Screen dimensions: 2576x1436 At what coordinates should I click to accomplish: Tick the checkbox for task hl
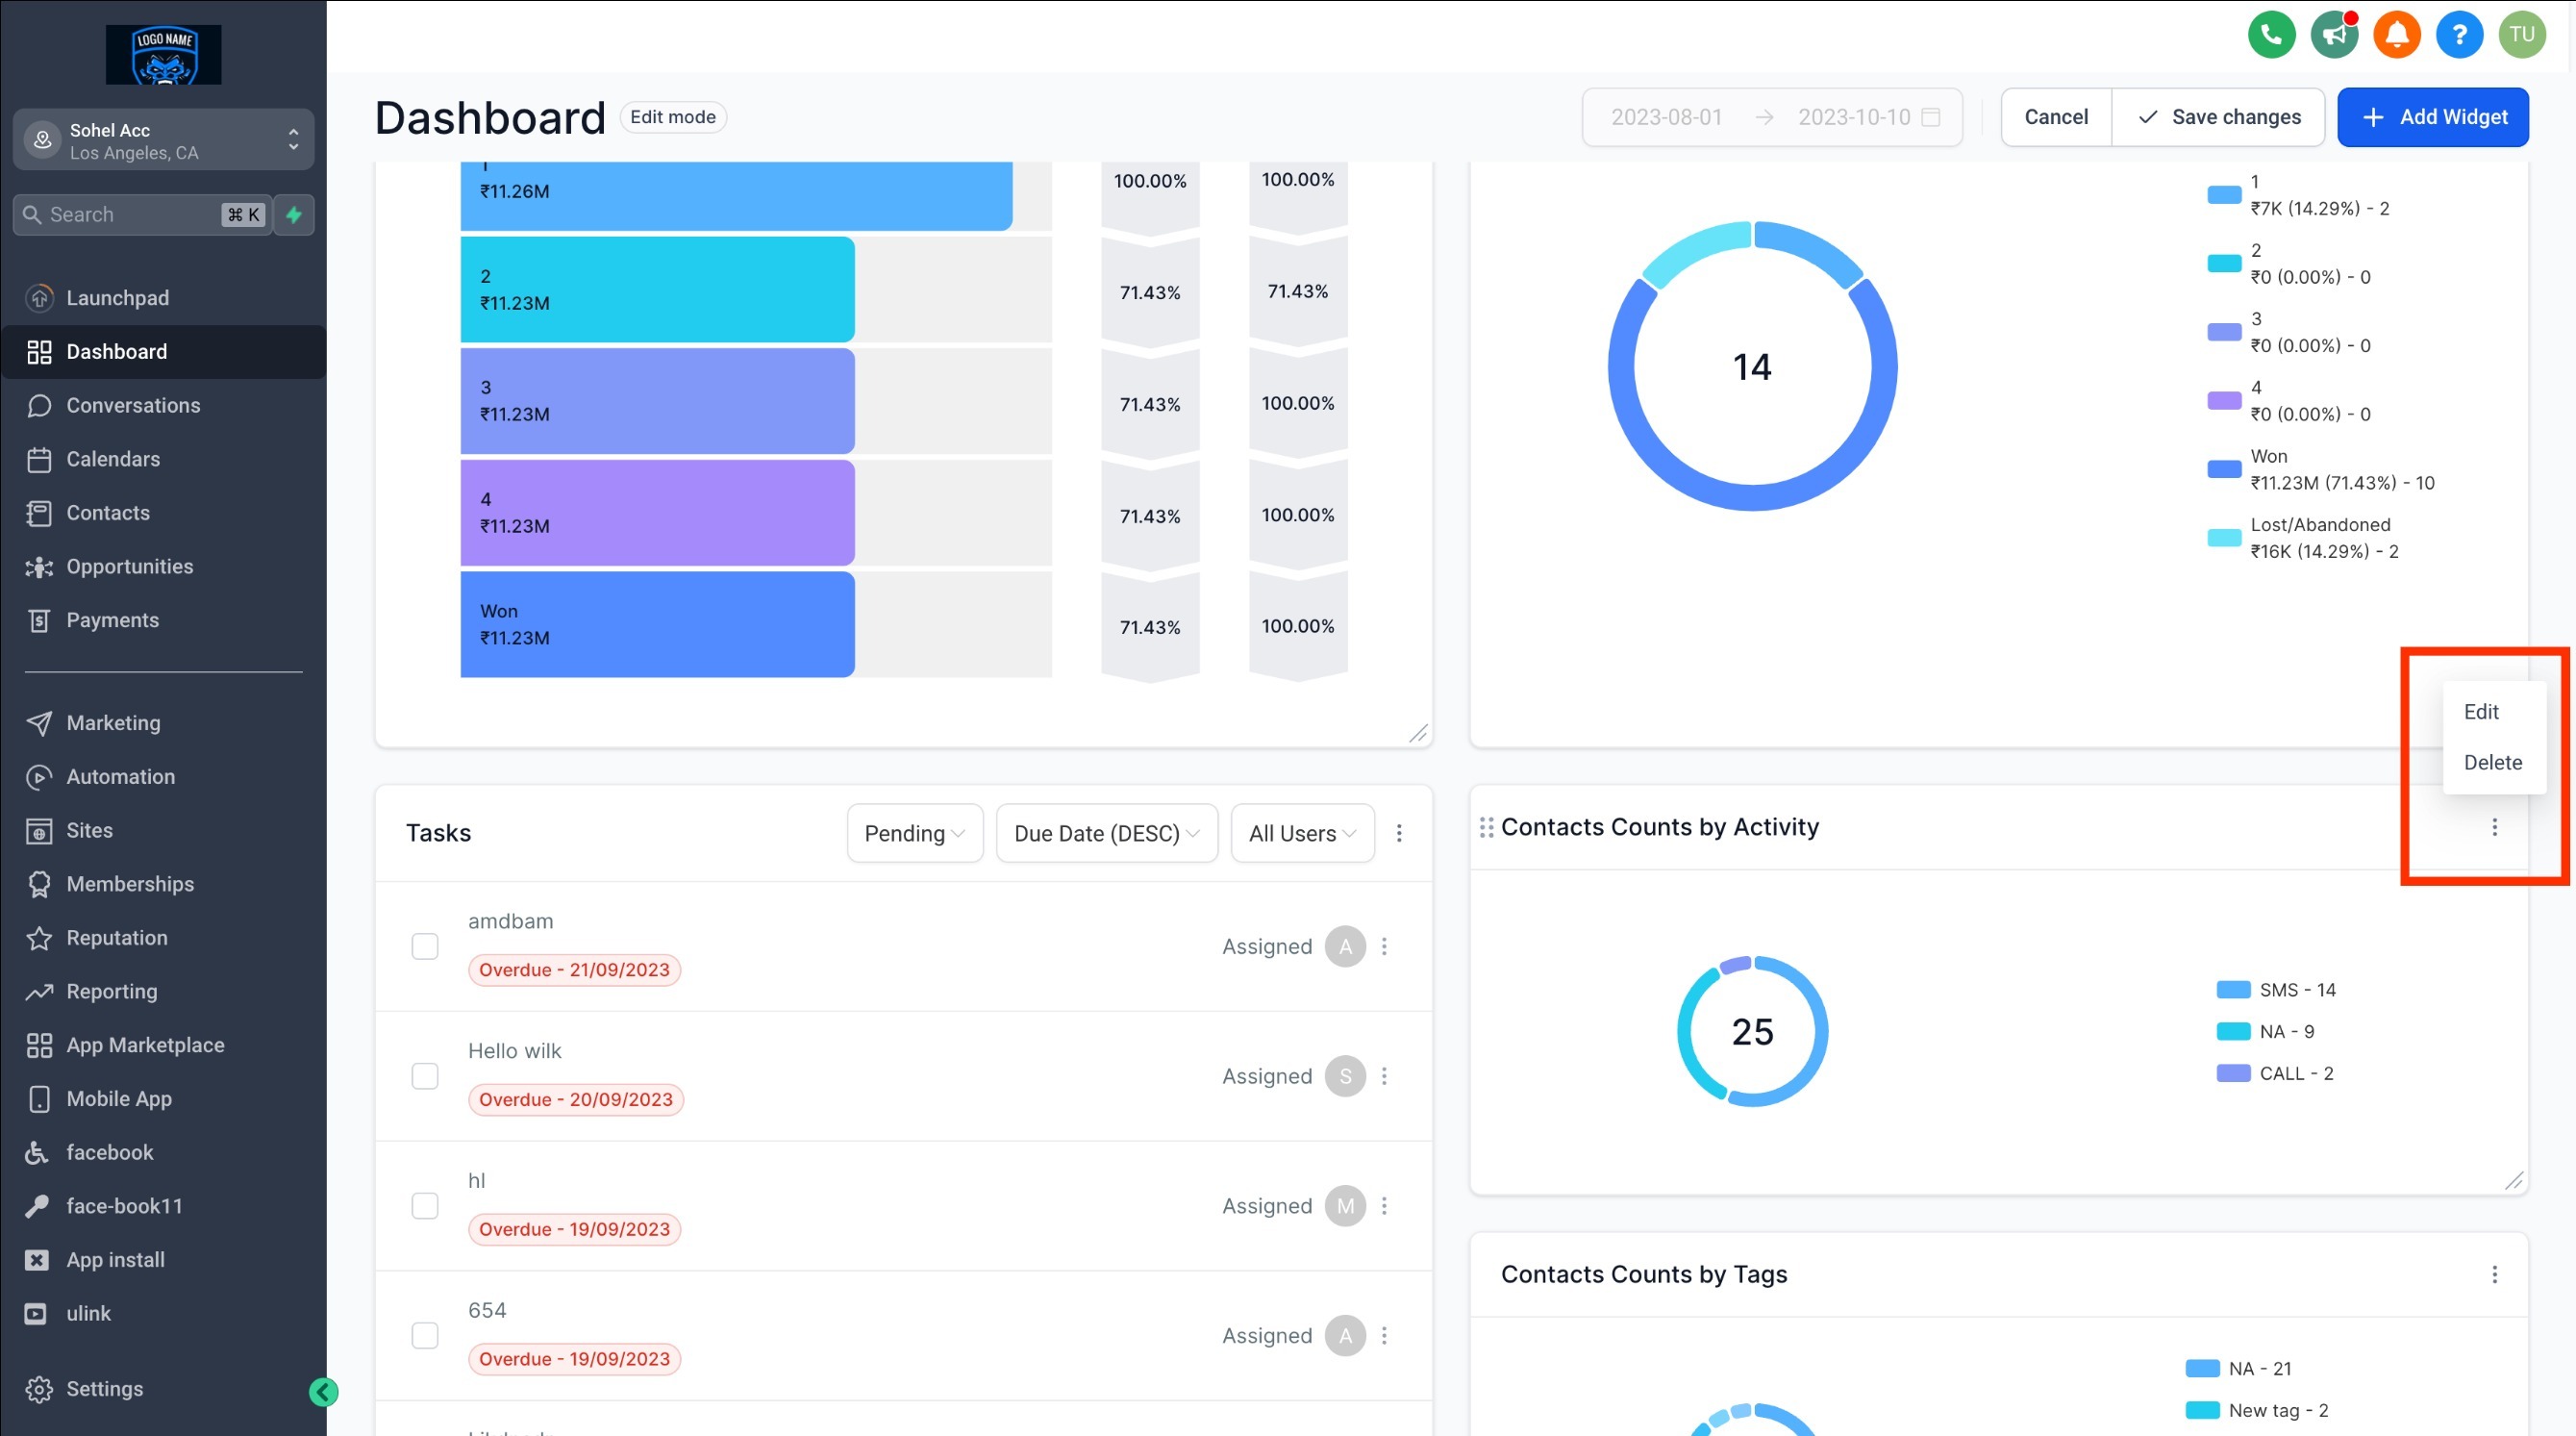pyautogui.click(x=425, y=1206)
